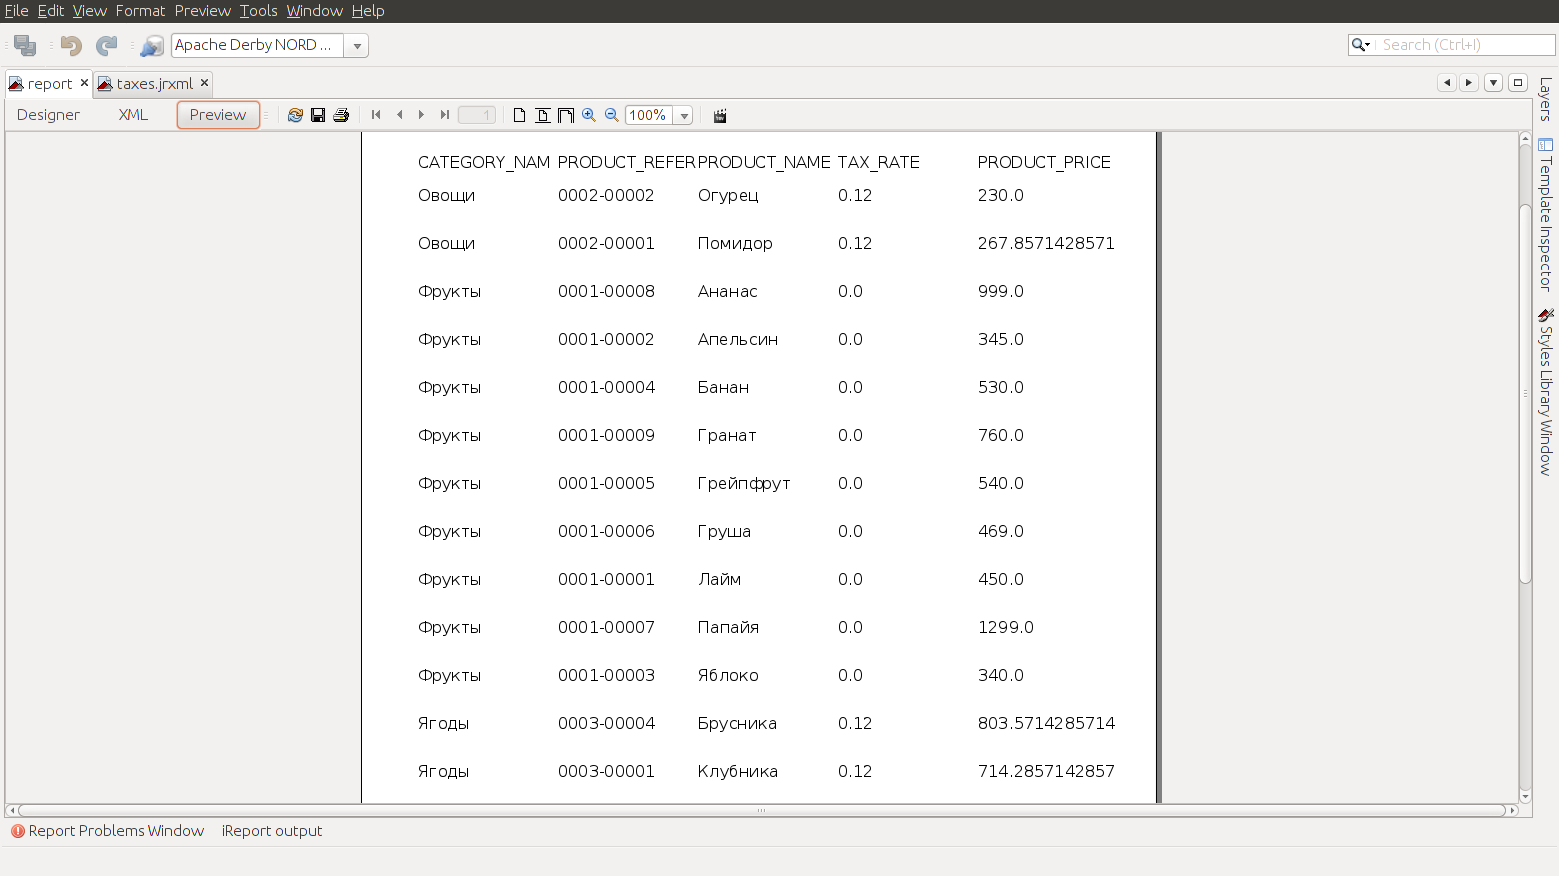The image size is (1559, 876).
Task: Click the preview horizontal scrollbar
Action: 762,810
